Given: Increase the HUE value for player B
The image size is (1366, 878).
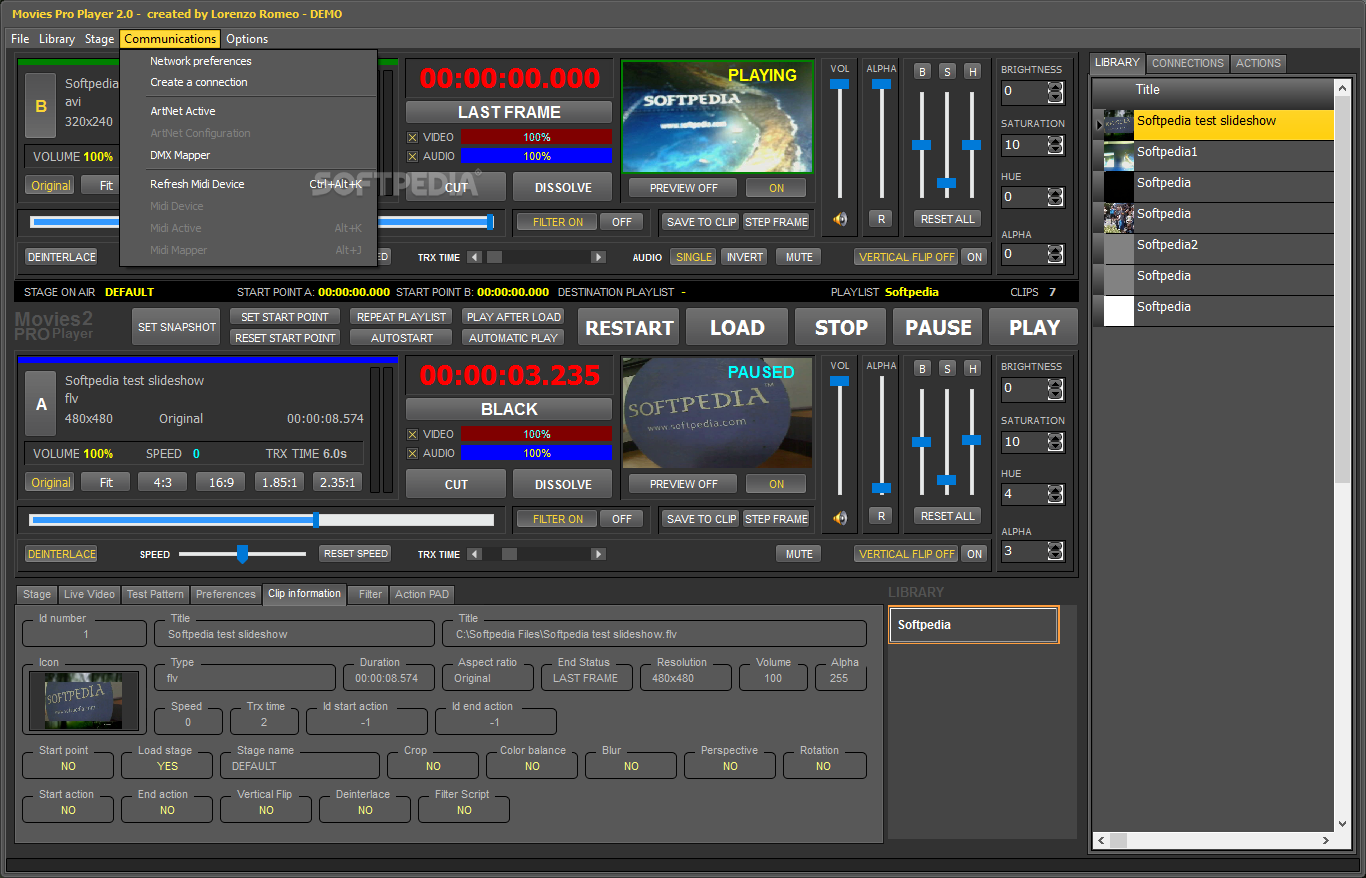Looking at the screenshot, I should pos(1055,192).
